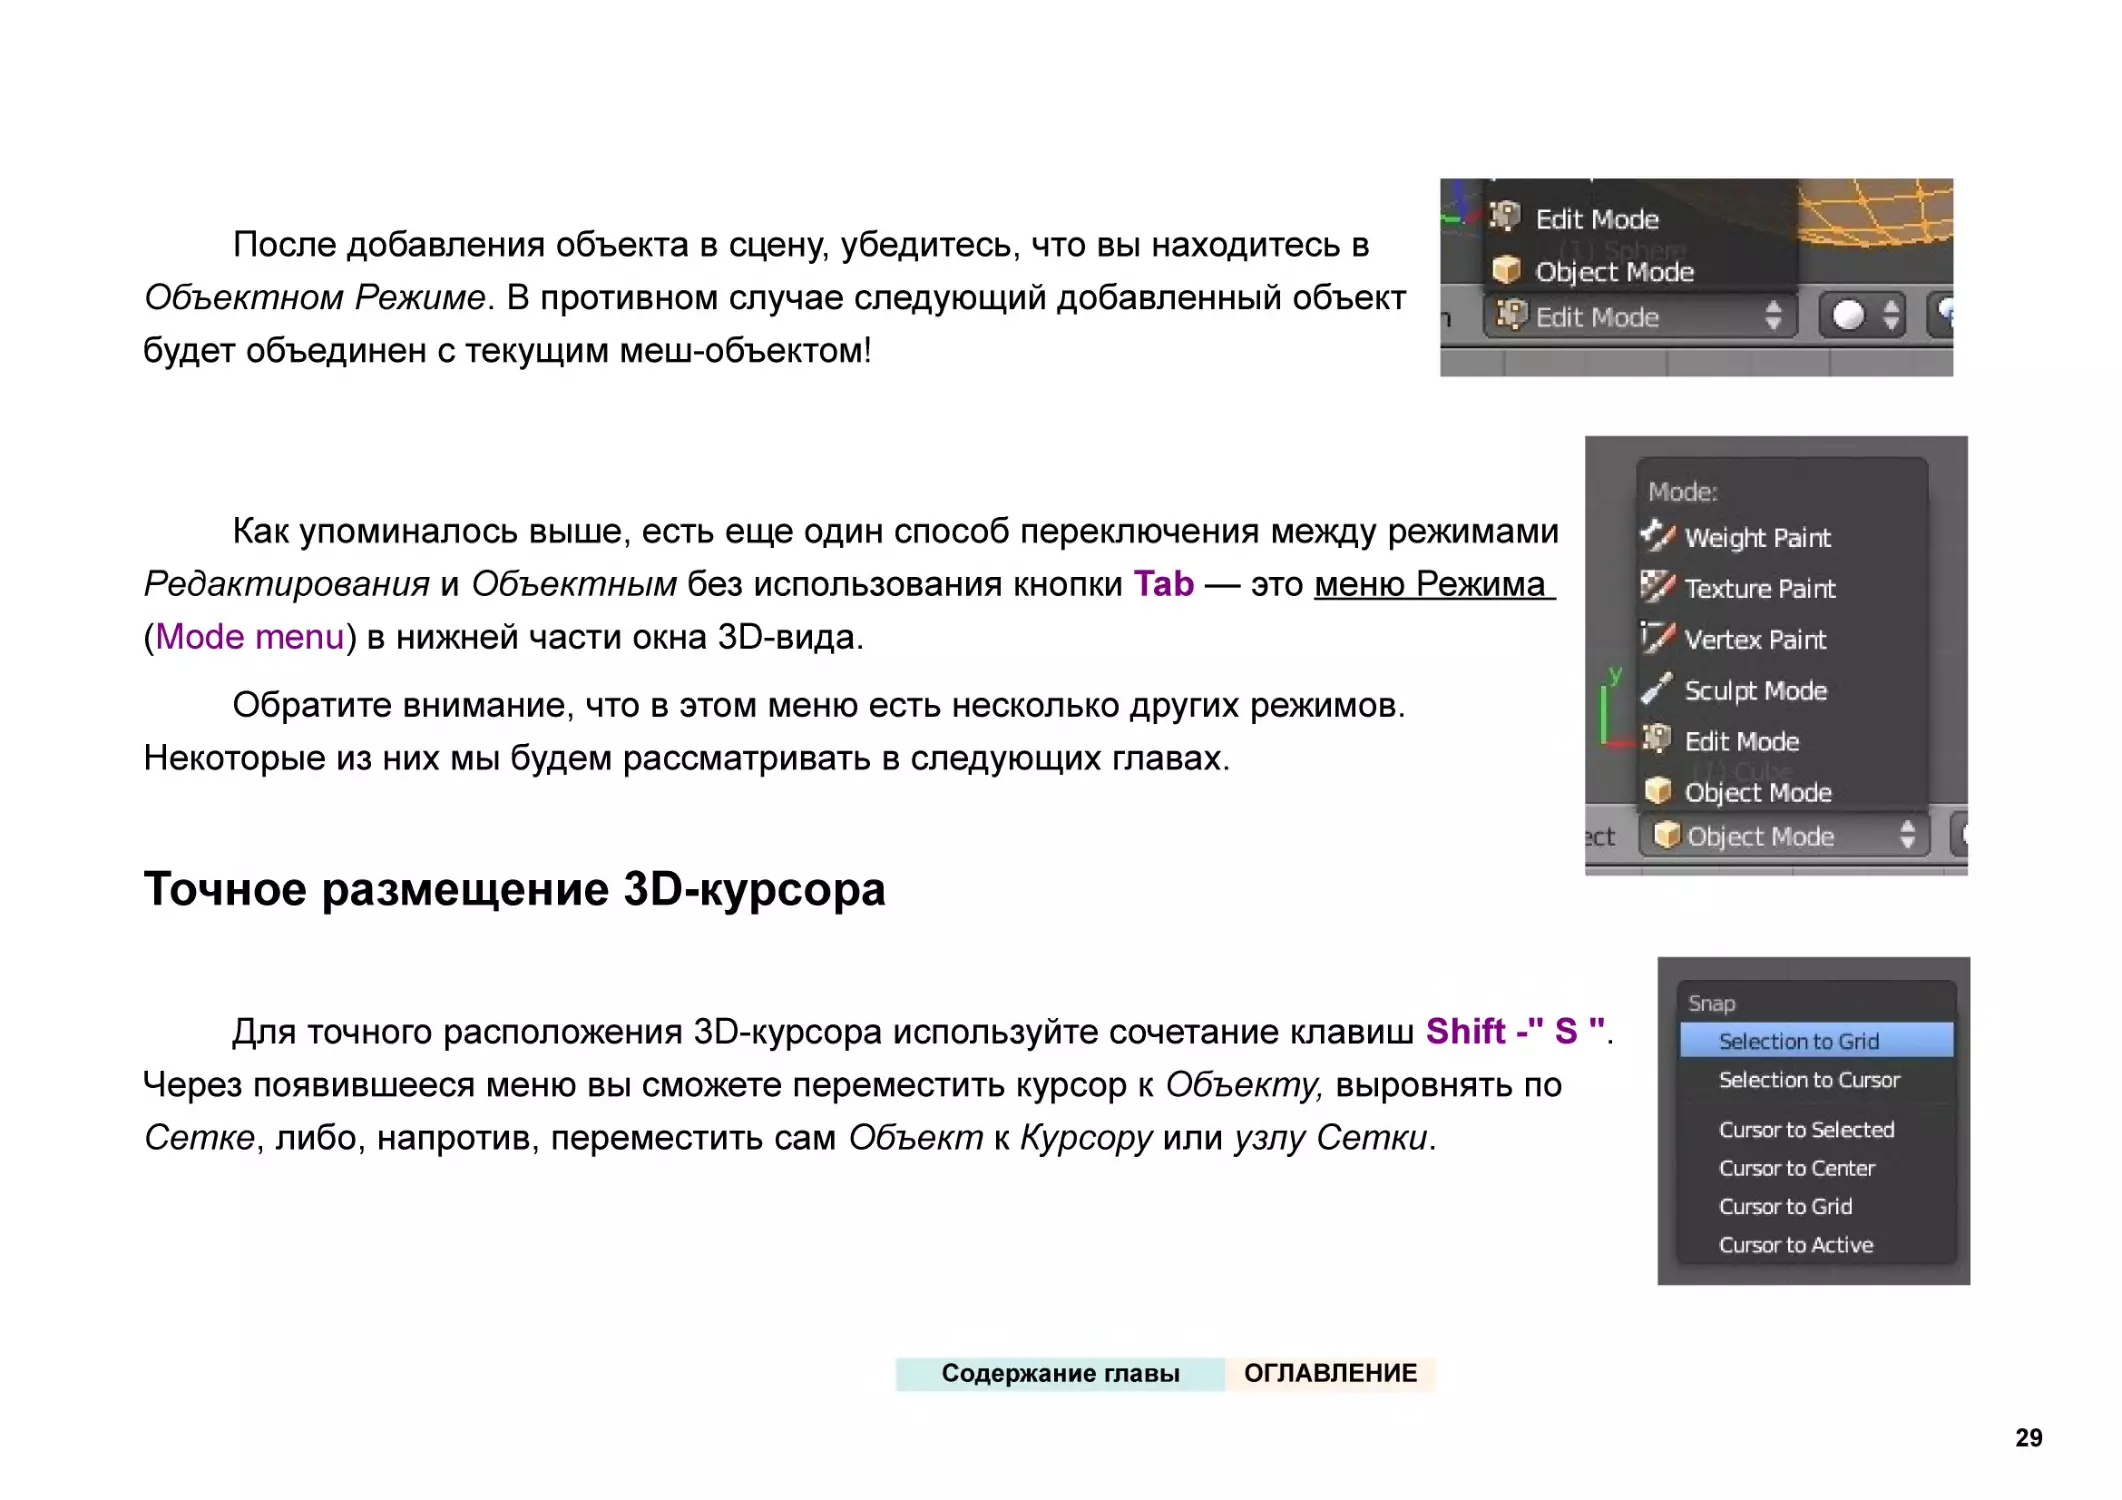Click Cursor to Grid in Snap menu
2122x1500 pixels.
[1816, 1206]
